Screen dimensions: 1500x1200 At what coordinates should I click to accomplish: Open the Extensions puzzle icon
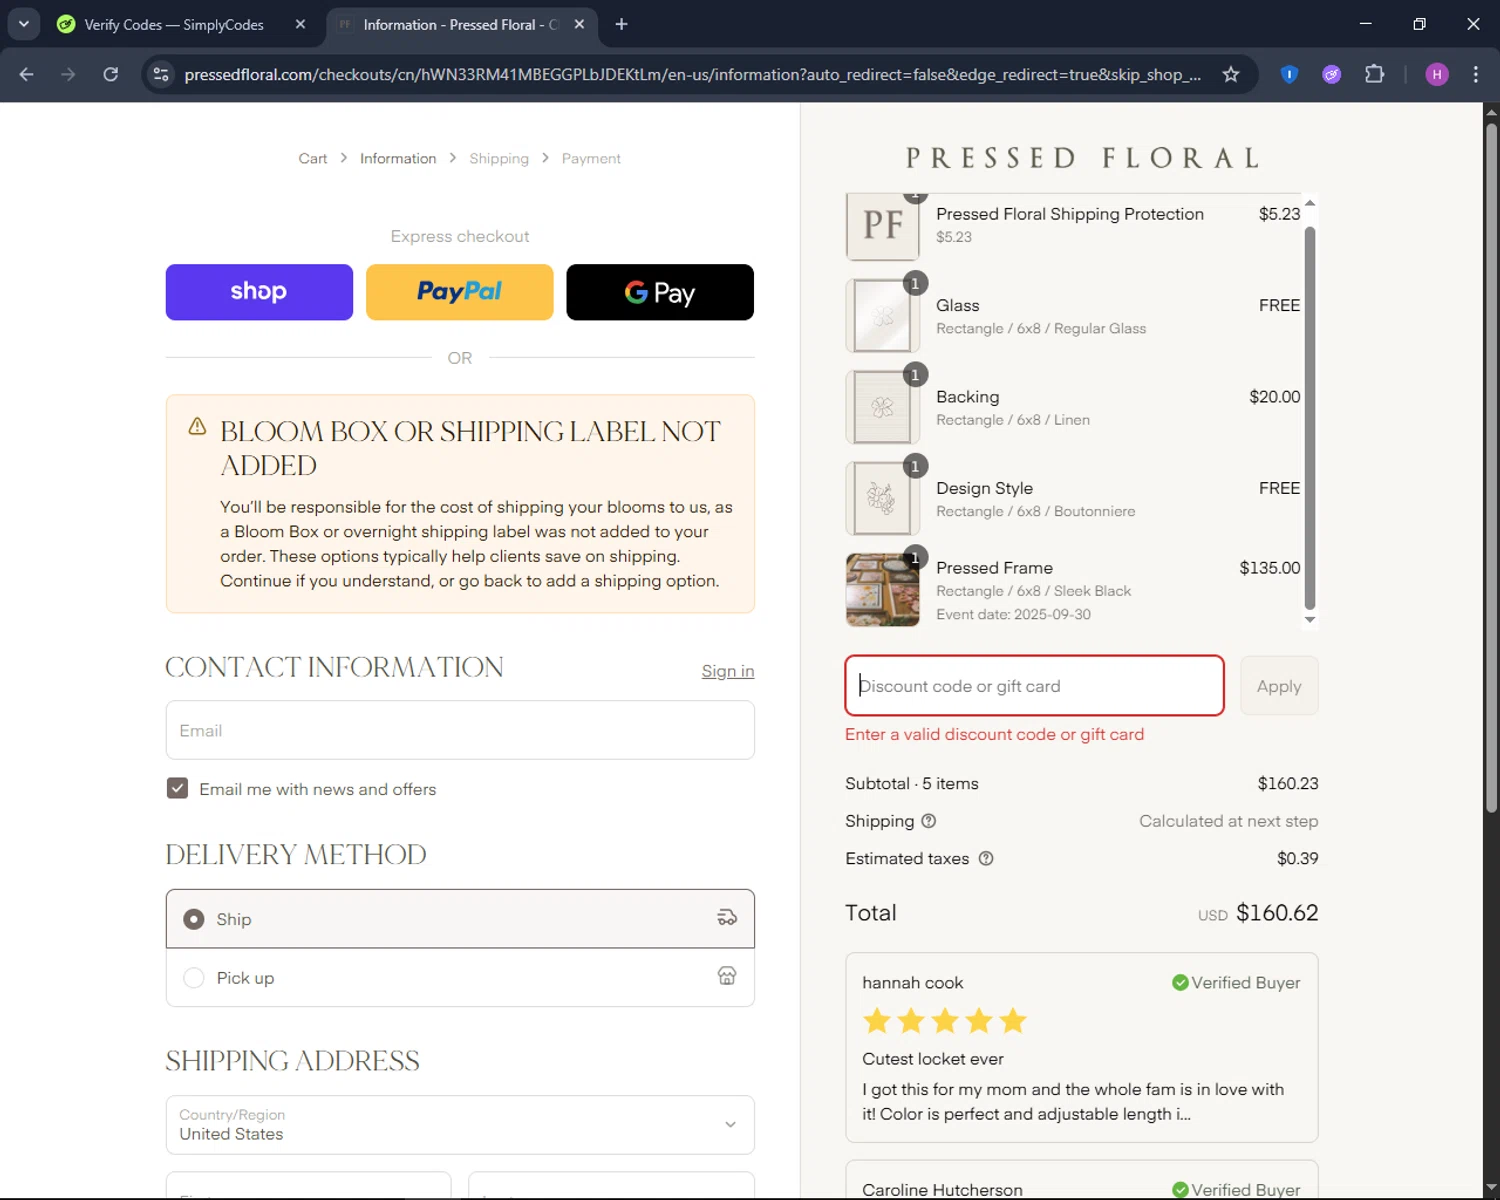click(1375, 74)
